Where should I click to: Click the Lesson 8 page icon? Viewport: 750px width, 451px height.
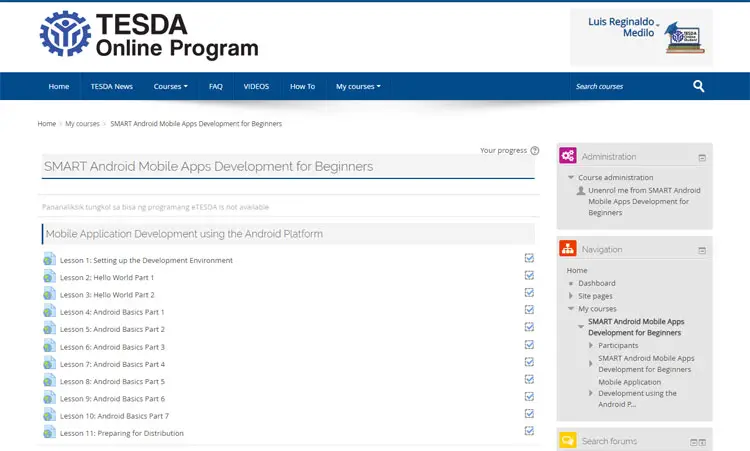click(49, 380)
